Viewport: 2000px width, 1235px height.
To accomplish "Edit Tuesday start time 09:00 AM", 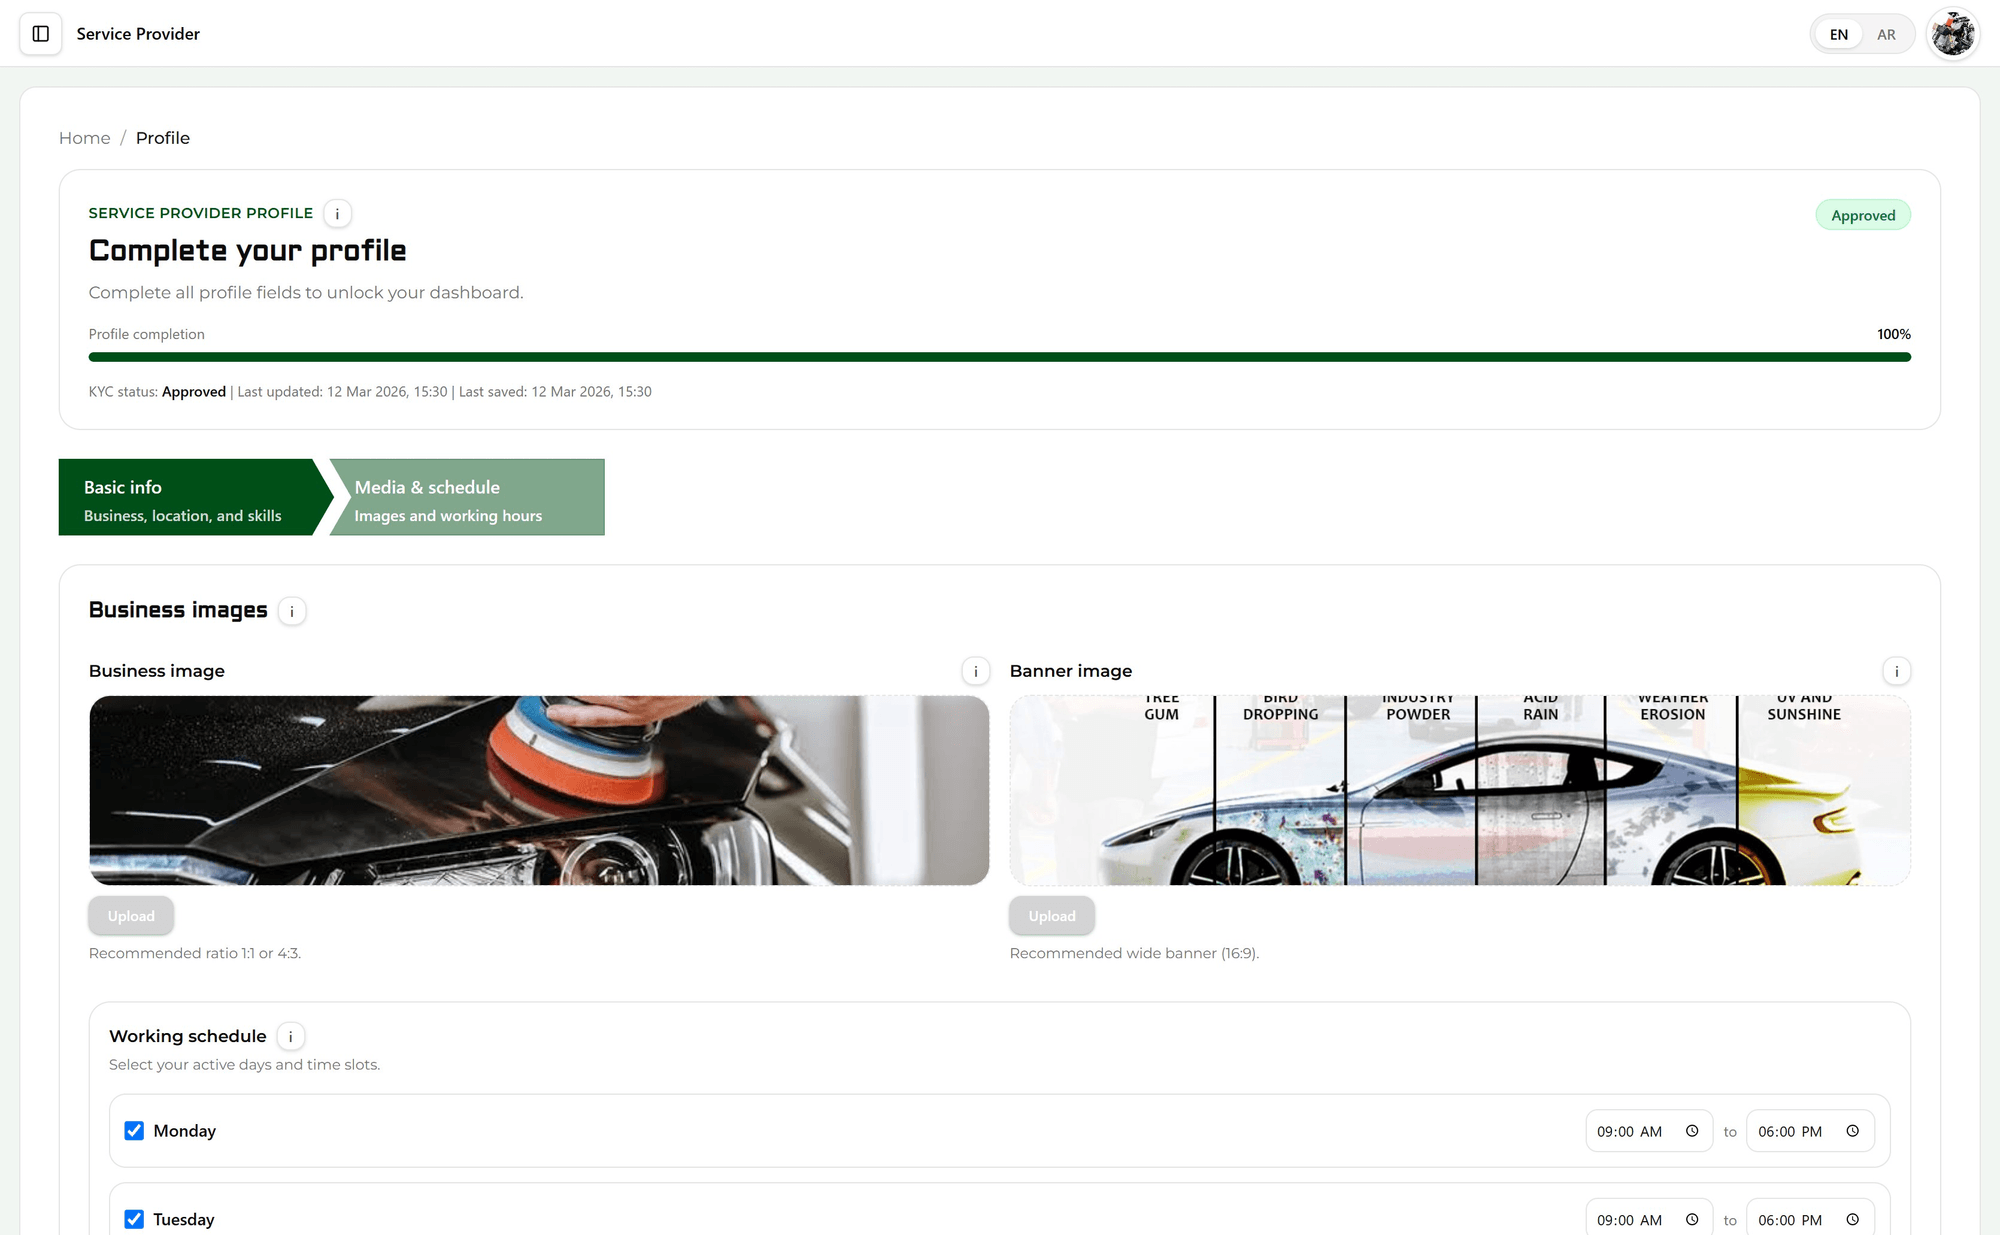I will (x=1649, y=1219).
